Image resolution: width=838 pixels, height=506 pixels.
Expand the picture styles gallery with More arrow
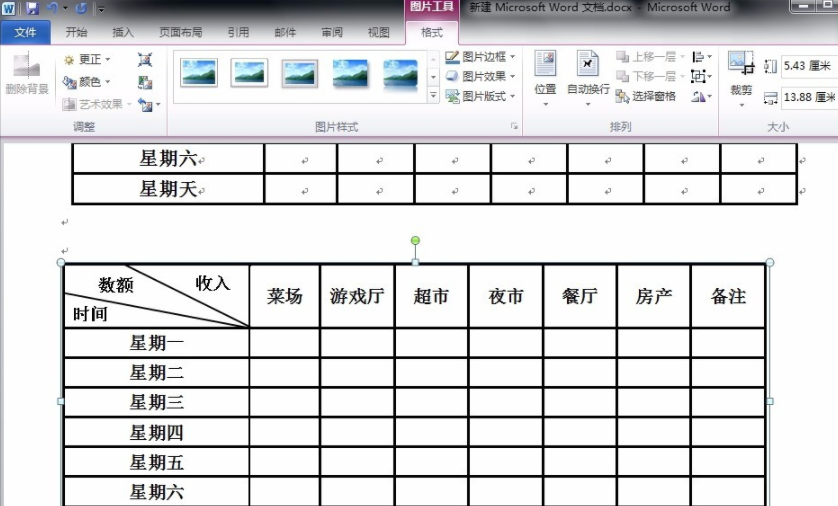point(433,96)
